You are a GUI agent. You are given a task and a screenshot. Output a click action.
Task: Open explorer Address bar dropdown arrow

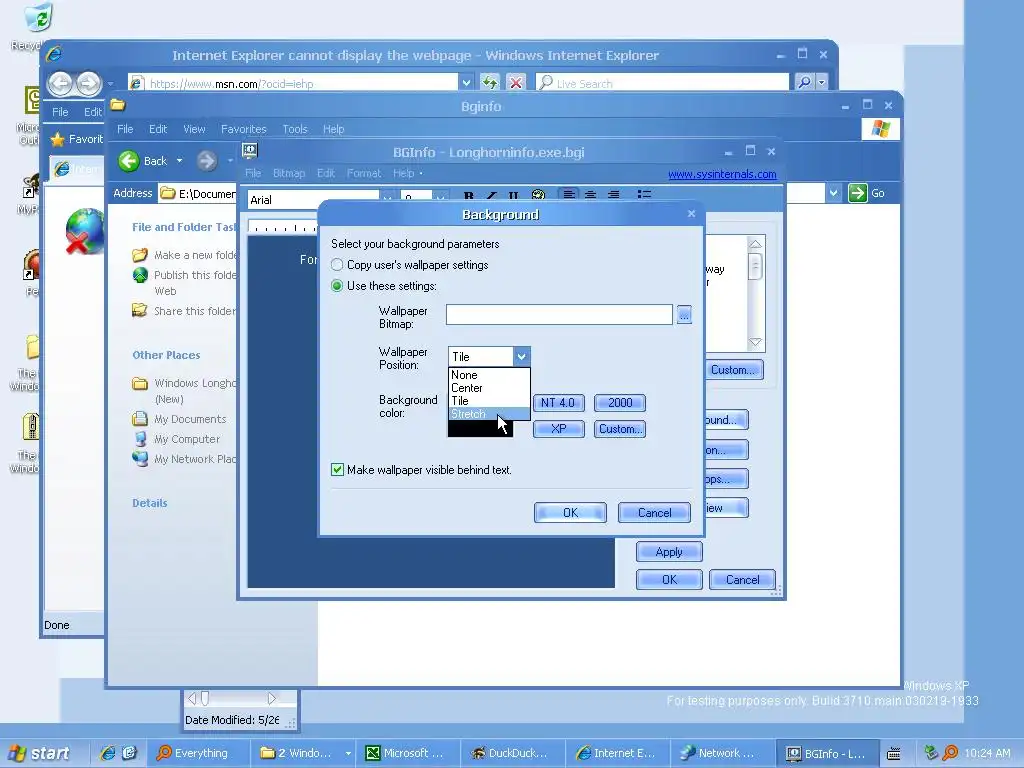(833, 193)
